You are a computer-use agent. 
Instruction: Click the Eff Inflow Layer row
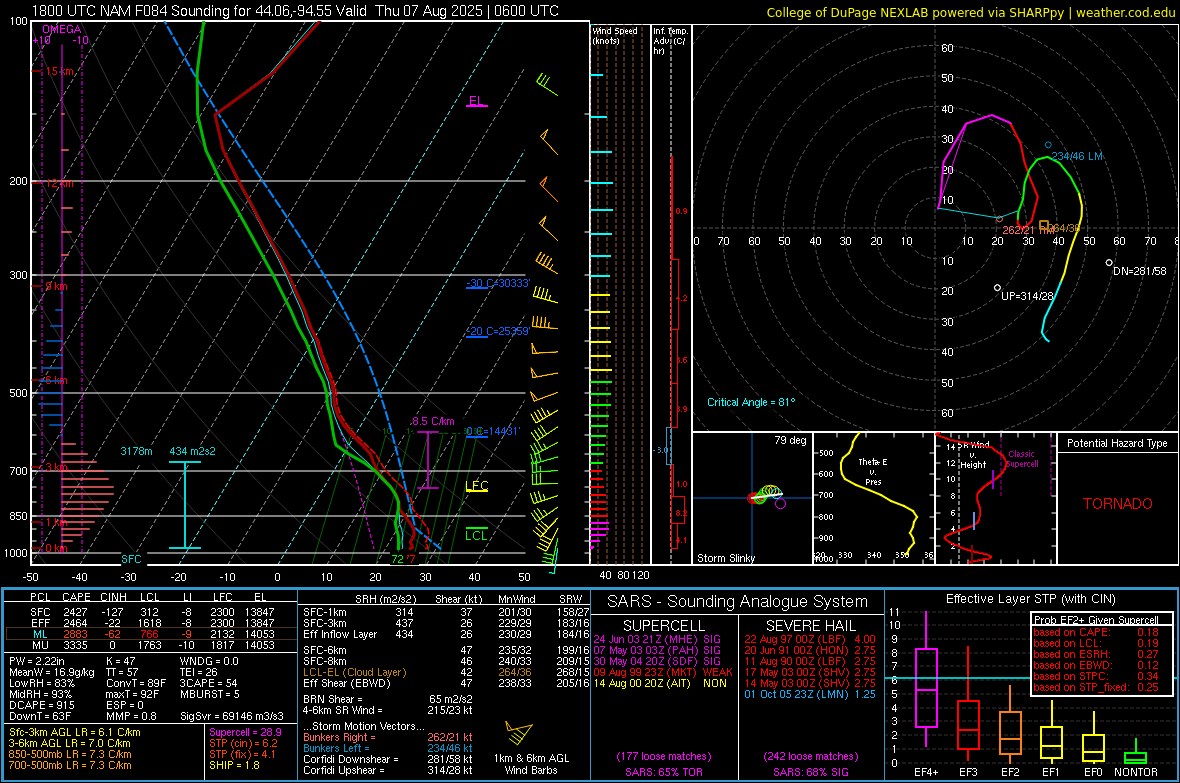point(446,634)
